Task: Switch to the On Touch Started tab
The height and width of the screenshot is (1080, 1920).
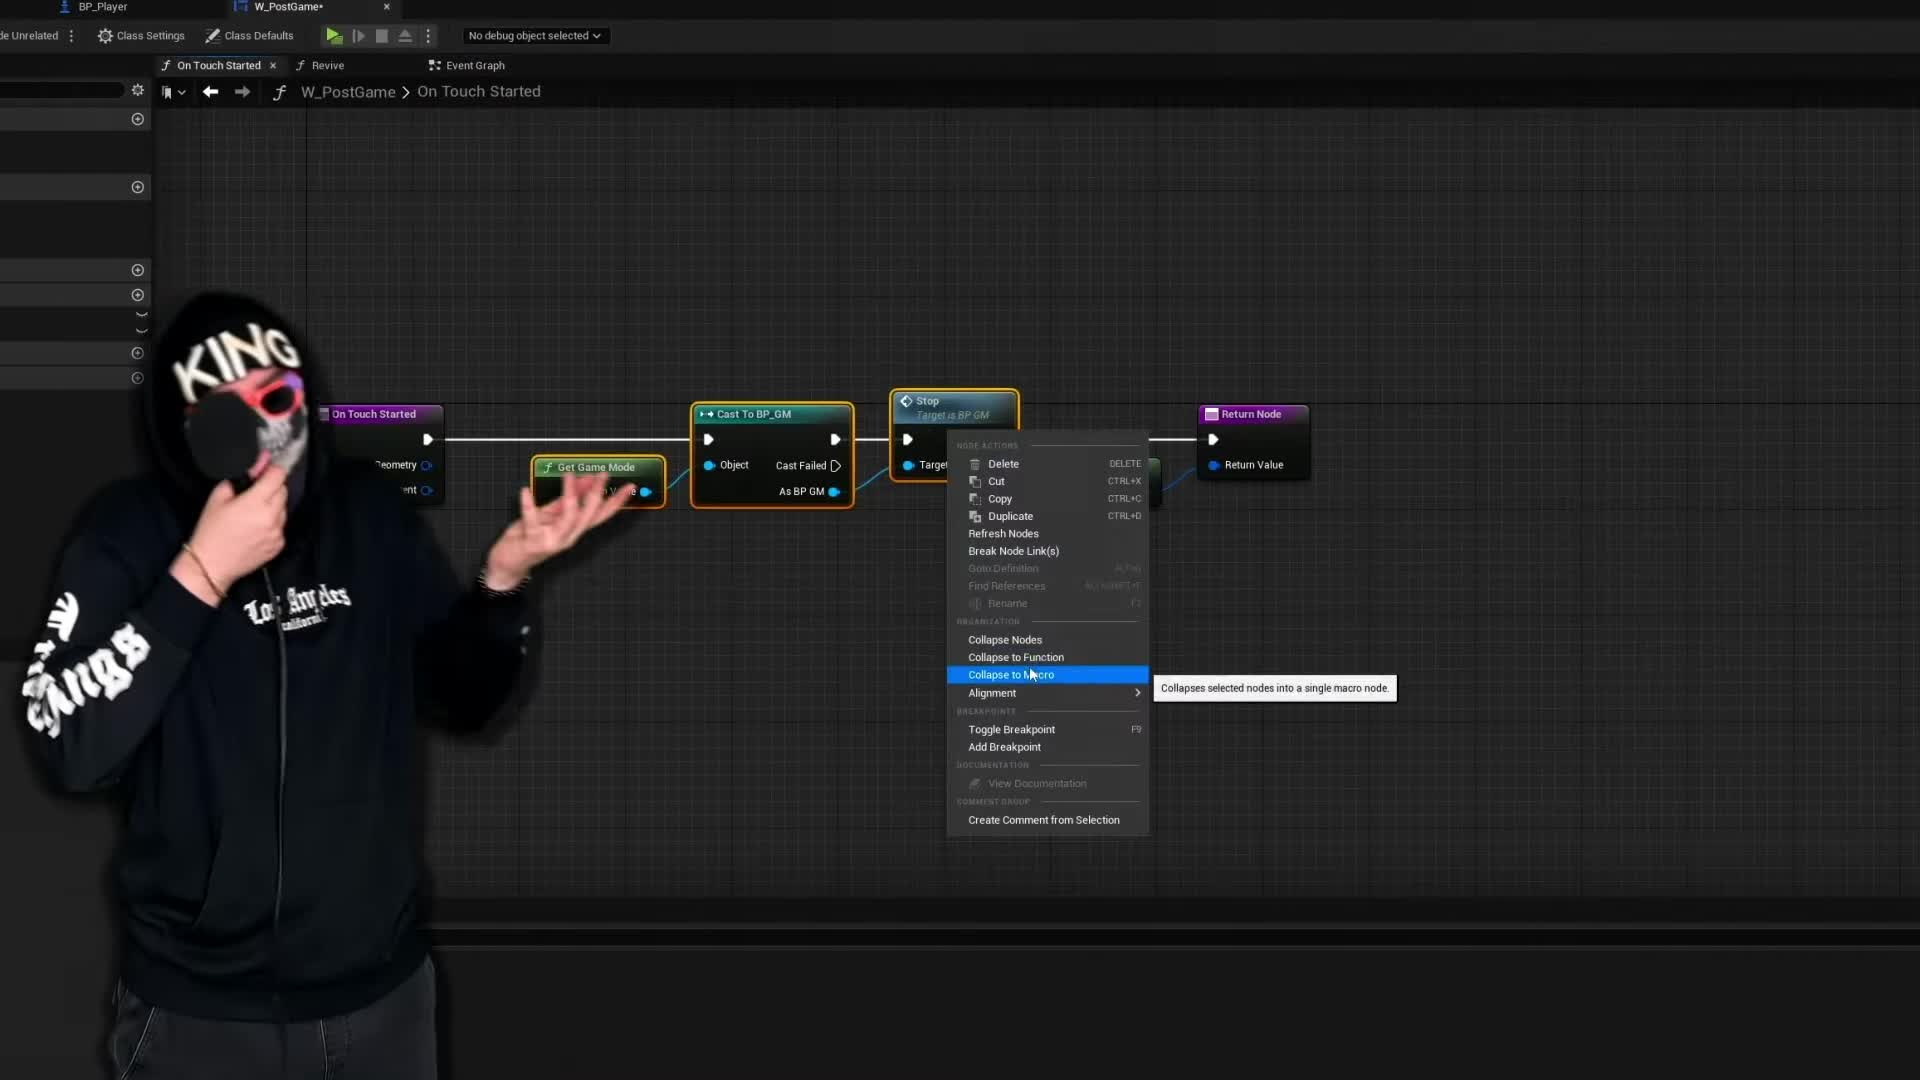Action: point(219,65)
